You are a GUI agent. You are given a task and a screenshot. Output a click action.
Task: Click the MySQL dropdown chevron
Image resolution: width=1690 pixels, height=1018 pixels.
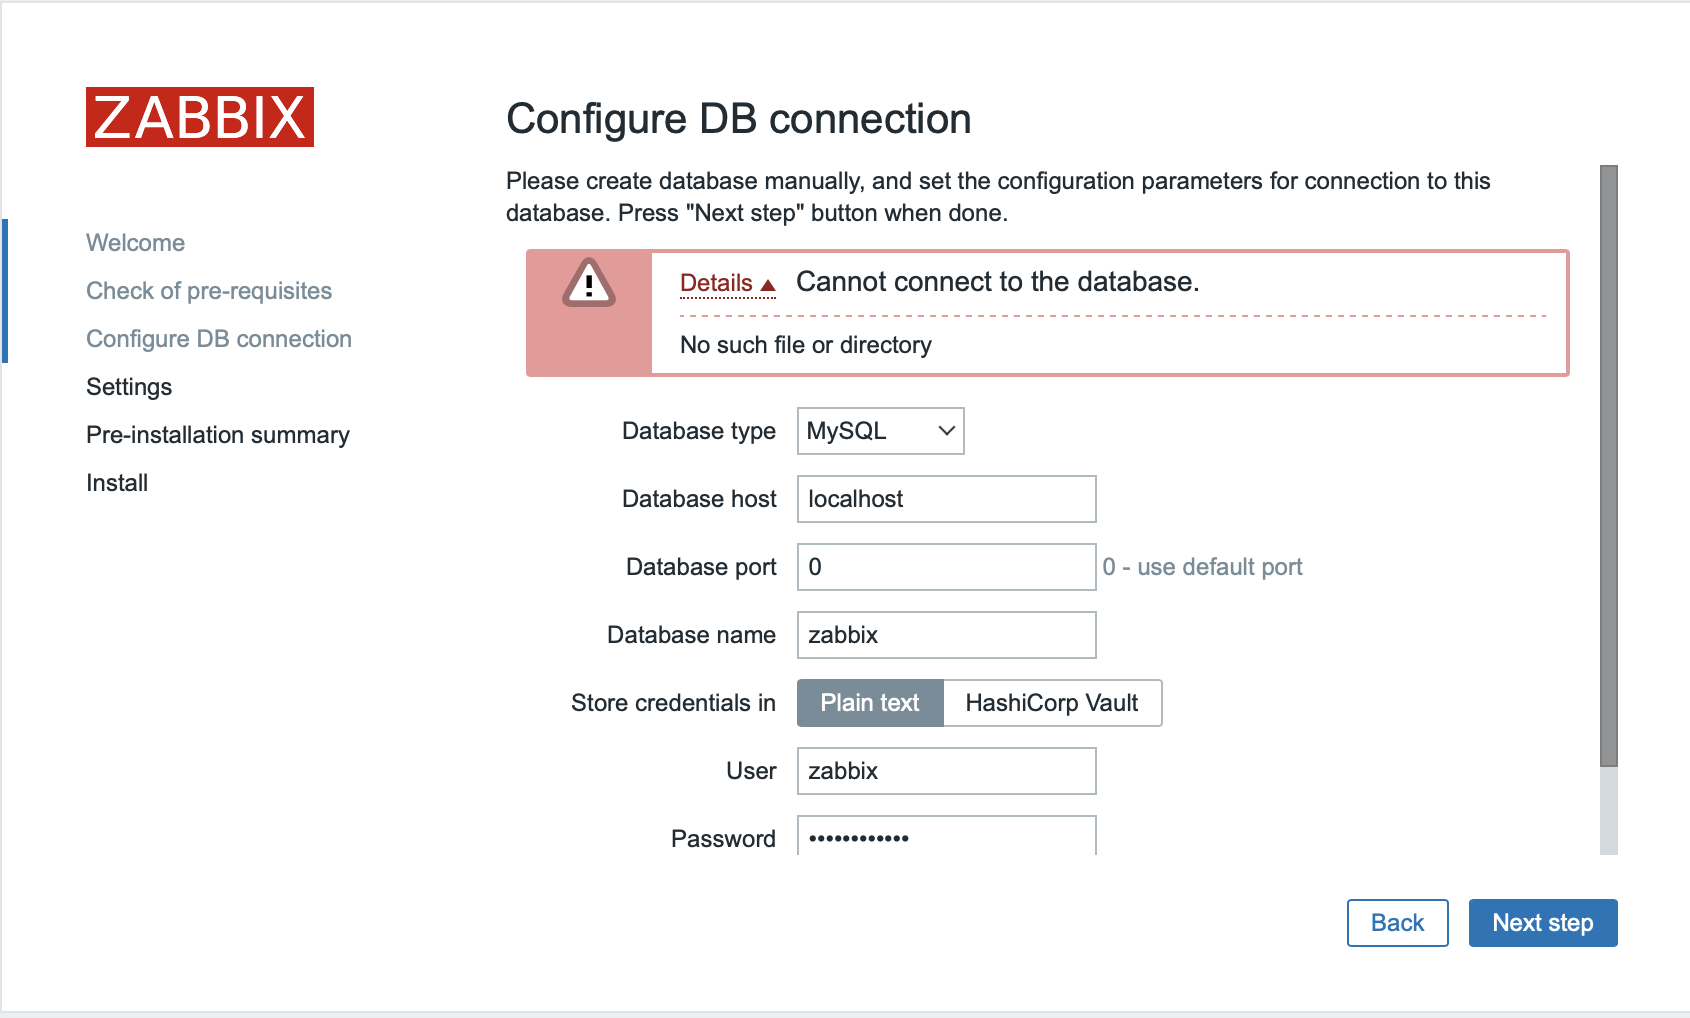click(946, 431)
